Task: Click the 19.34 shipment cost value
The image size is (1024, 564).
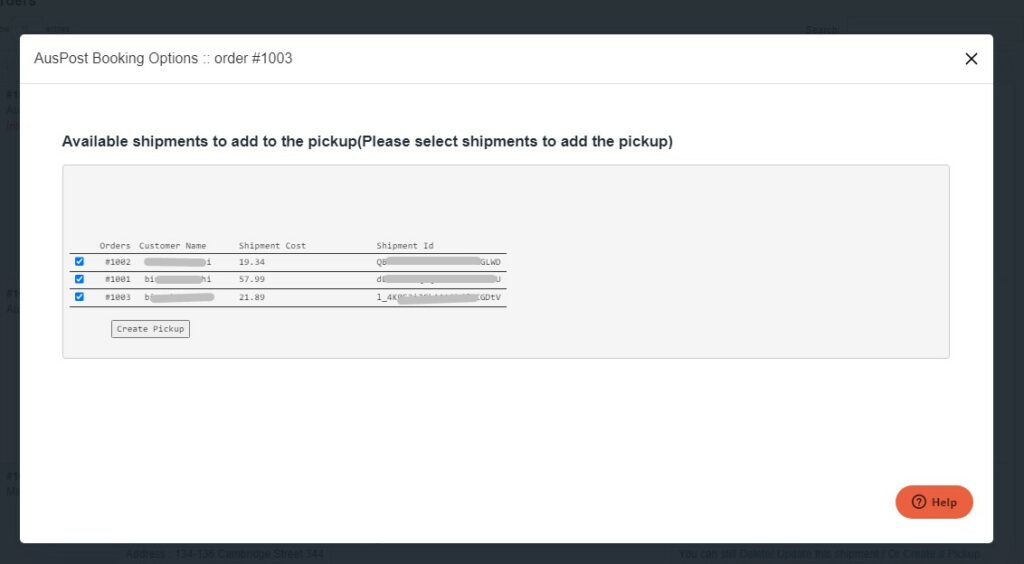Action: tap(252, 262)
